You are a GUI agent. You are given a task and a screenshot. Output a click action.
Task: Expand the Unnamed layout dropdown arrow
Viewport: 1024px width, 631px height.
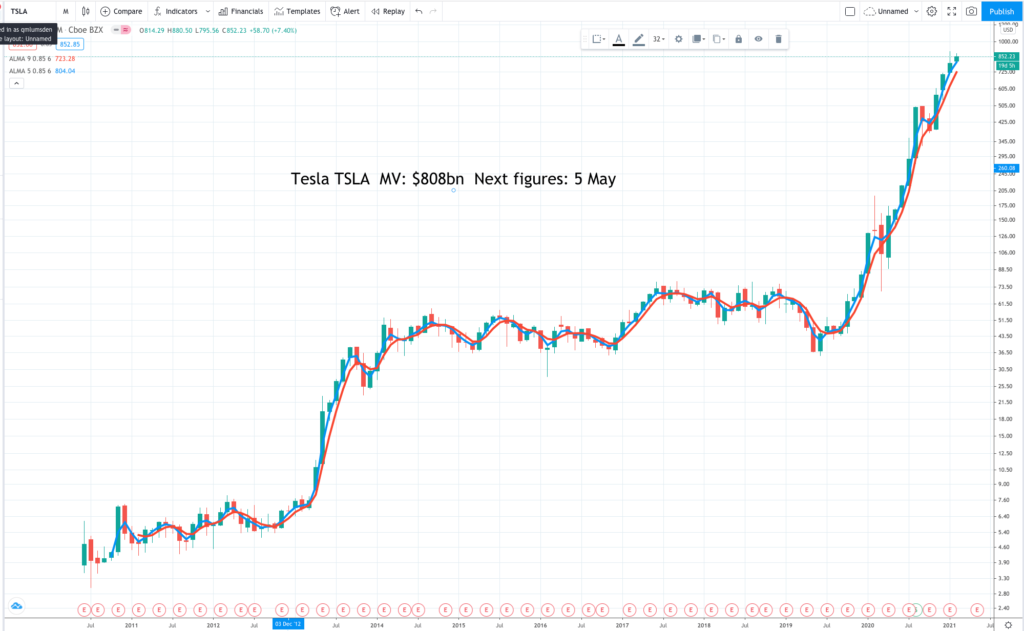tap(916, 11)
